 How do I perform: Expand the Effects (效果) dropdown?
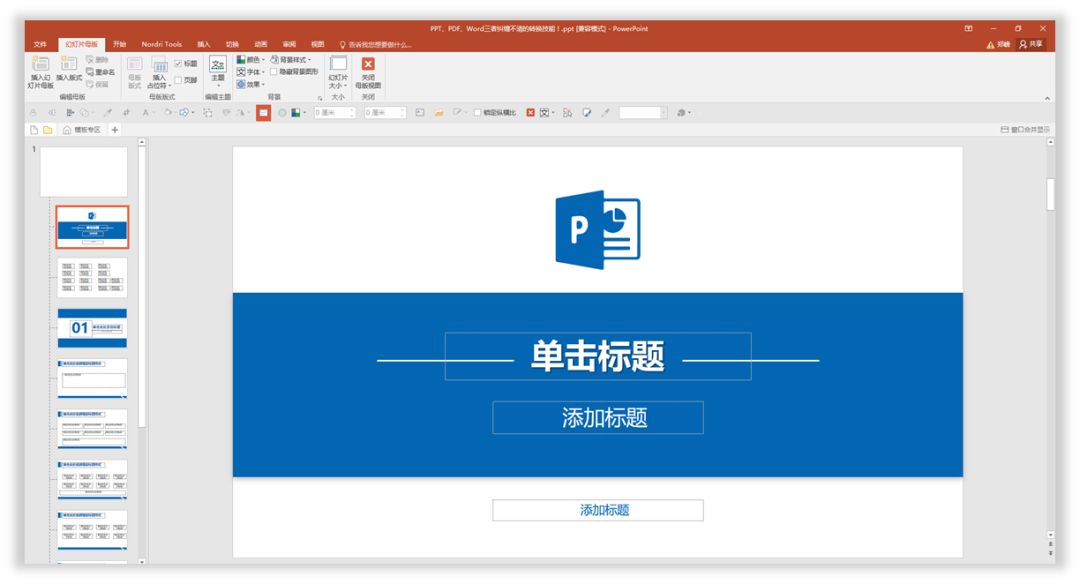(251, 84)
